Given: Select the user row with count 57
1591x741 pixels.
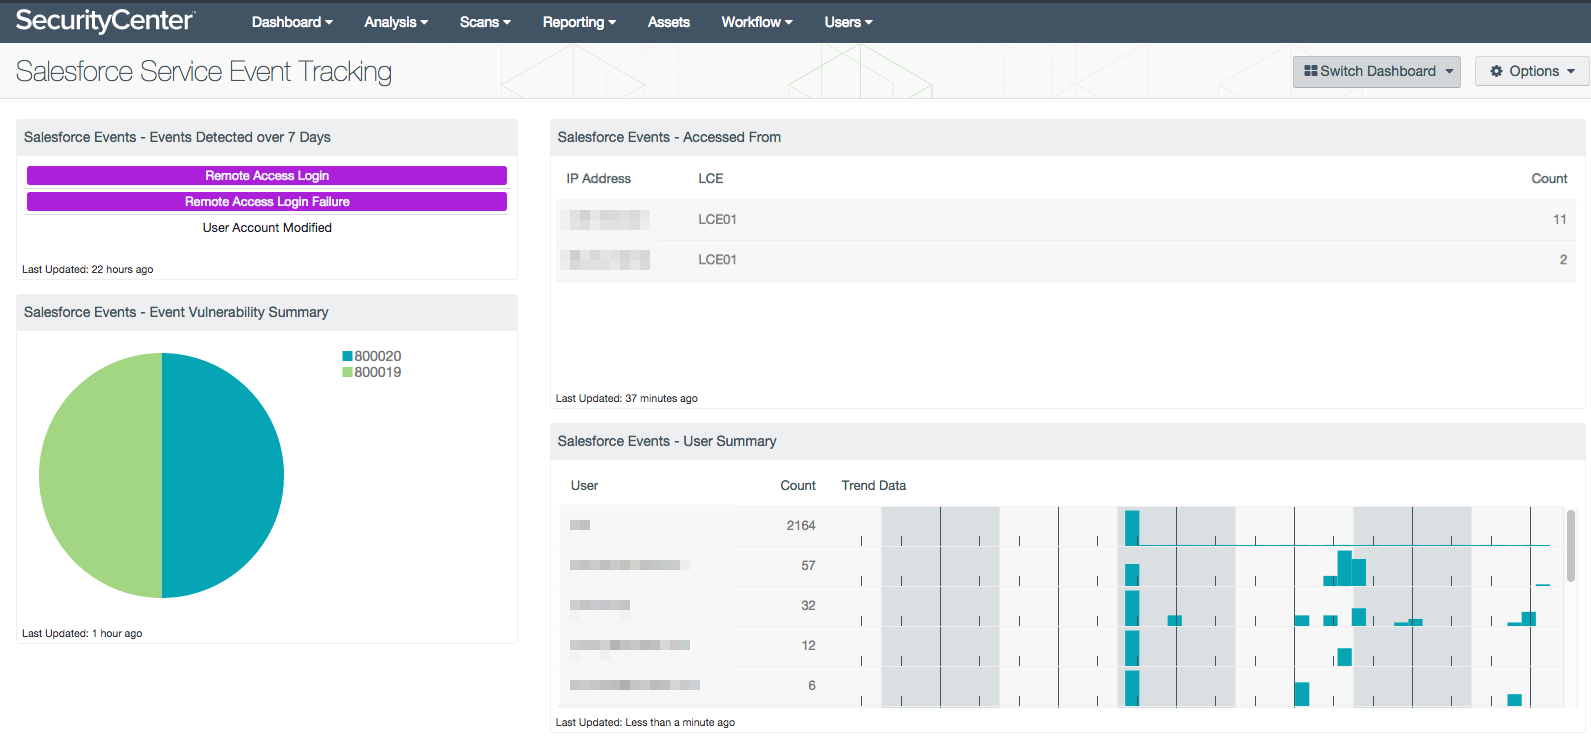Looking at the screenshot, I should (1061, 566).
